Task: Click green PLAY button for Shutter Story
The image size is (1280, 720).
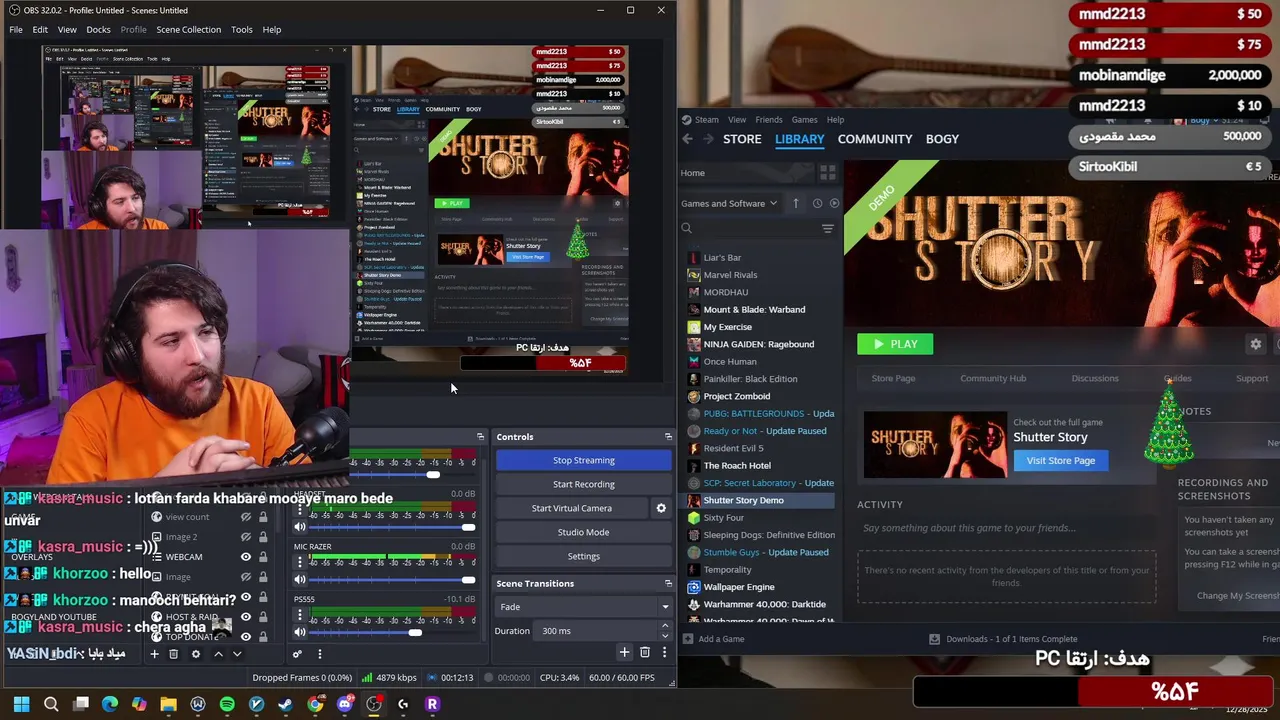Action: pyautogui.click(x=895, y=344)
